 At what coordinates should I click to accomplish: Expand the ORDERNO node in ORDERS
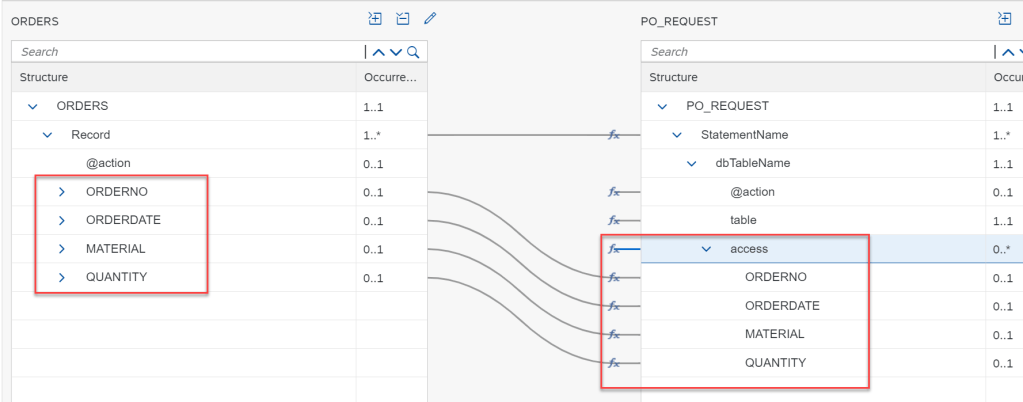tap(62, 192)
